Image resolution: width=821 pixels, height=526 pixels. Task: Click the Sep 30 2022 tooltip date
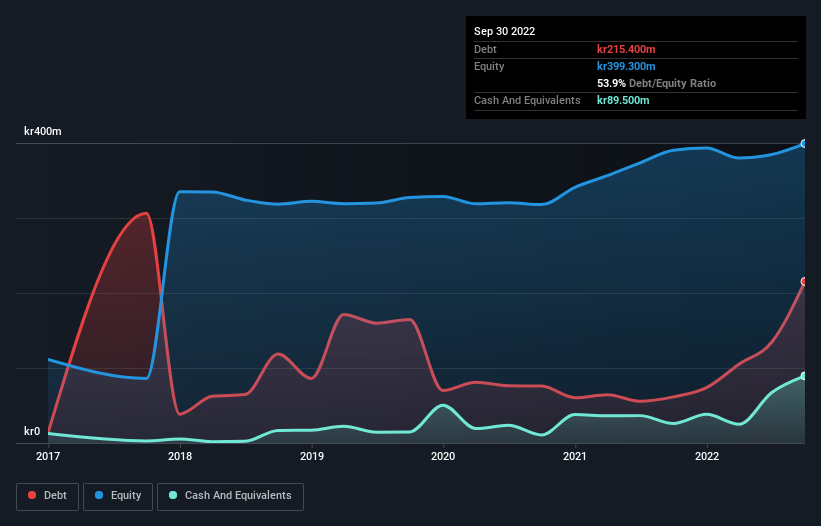(x=504, y=31)
